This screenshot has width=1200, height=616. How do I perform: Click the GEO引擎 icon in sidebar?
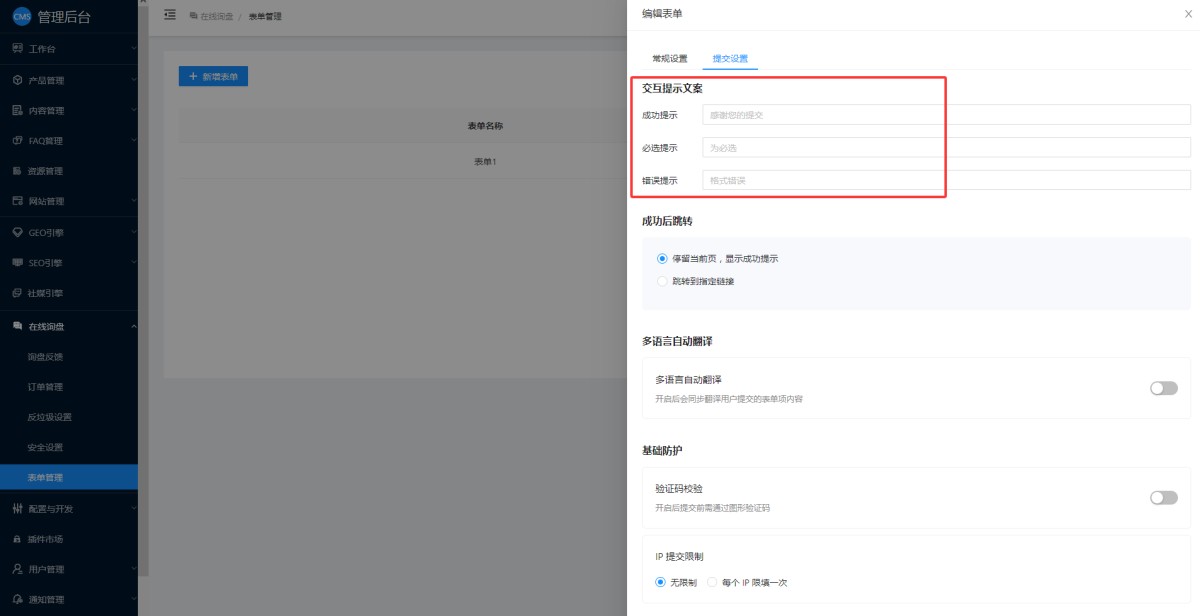pos(17,232)
